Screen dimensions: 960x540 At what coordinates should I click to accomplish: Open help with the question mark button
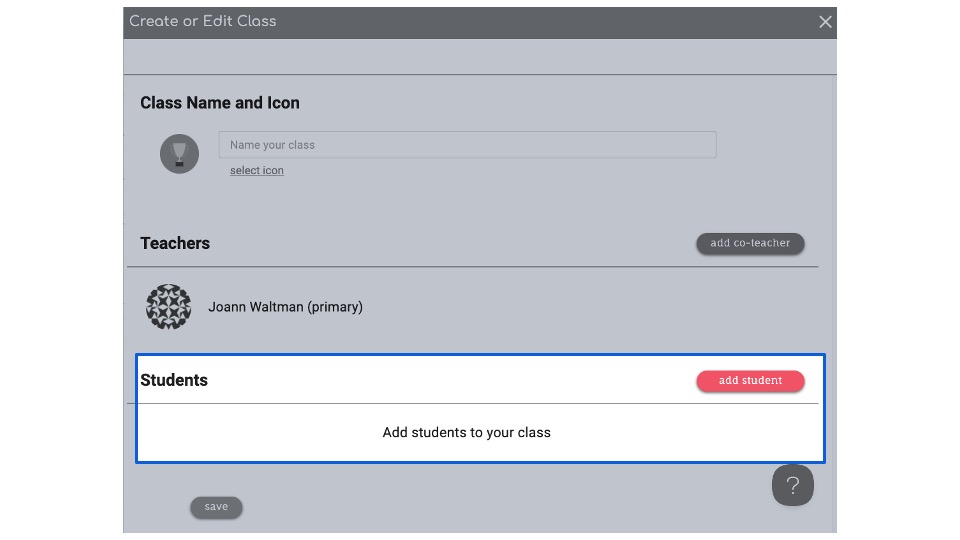coord(792,485)
